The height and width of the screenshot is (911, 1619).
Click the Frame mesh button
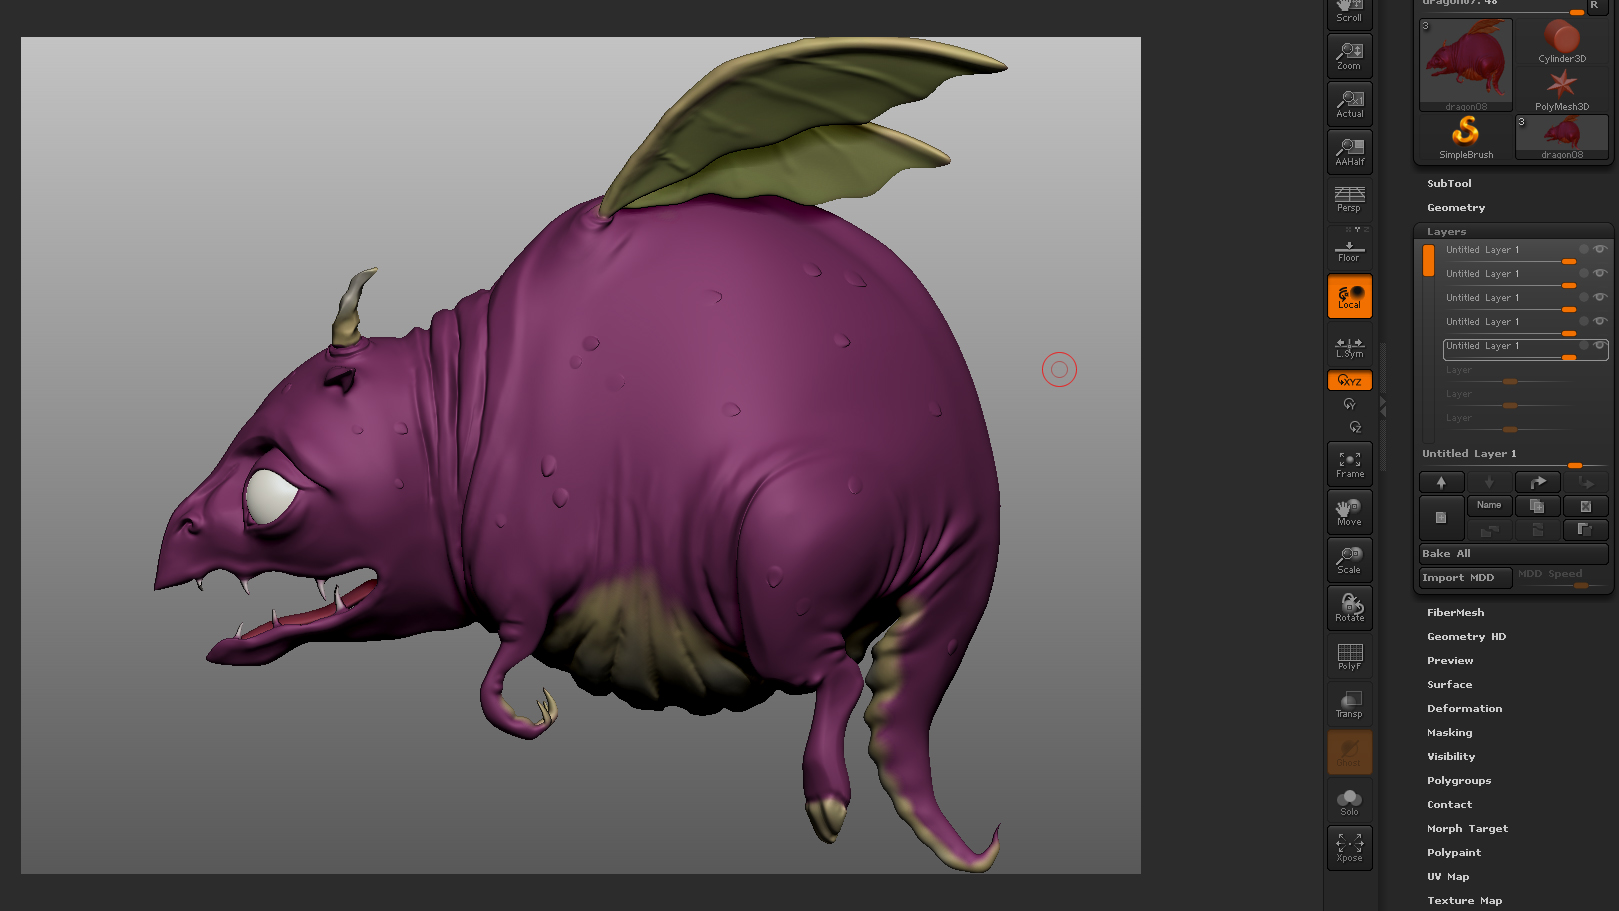[1349, 464]
